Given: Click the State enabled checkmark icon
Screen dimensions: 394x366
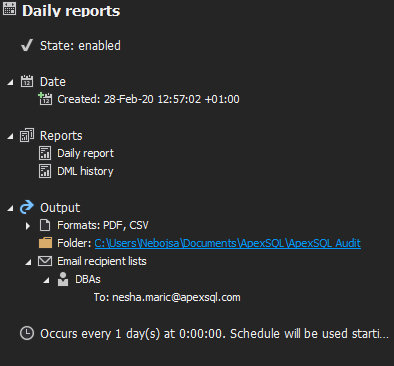Looking at the screenshot, I should [x=27, y=45].
